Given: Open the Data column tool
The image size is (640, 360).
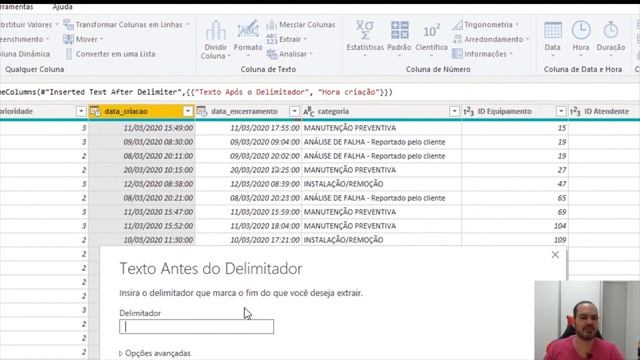Looking at the screenshot, I should pos(553,39).
